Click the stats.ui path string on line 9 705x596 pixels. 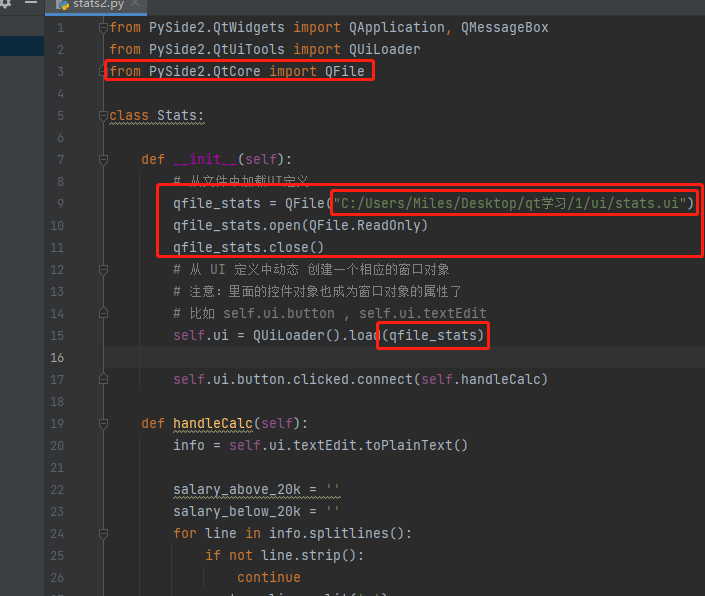pos(510,204)
